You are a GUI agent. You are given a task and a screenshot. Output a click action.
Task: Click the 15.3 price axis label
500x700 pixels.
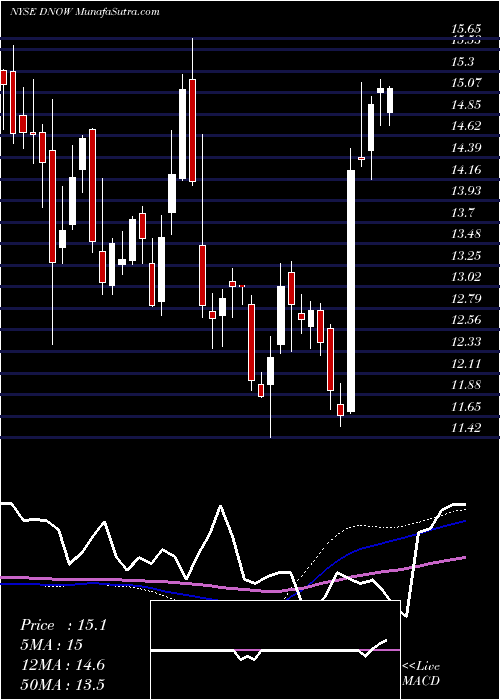coord(462,62)
